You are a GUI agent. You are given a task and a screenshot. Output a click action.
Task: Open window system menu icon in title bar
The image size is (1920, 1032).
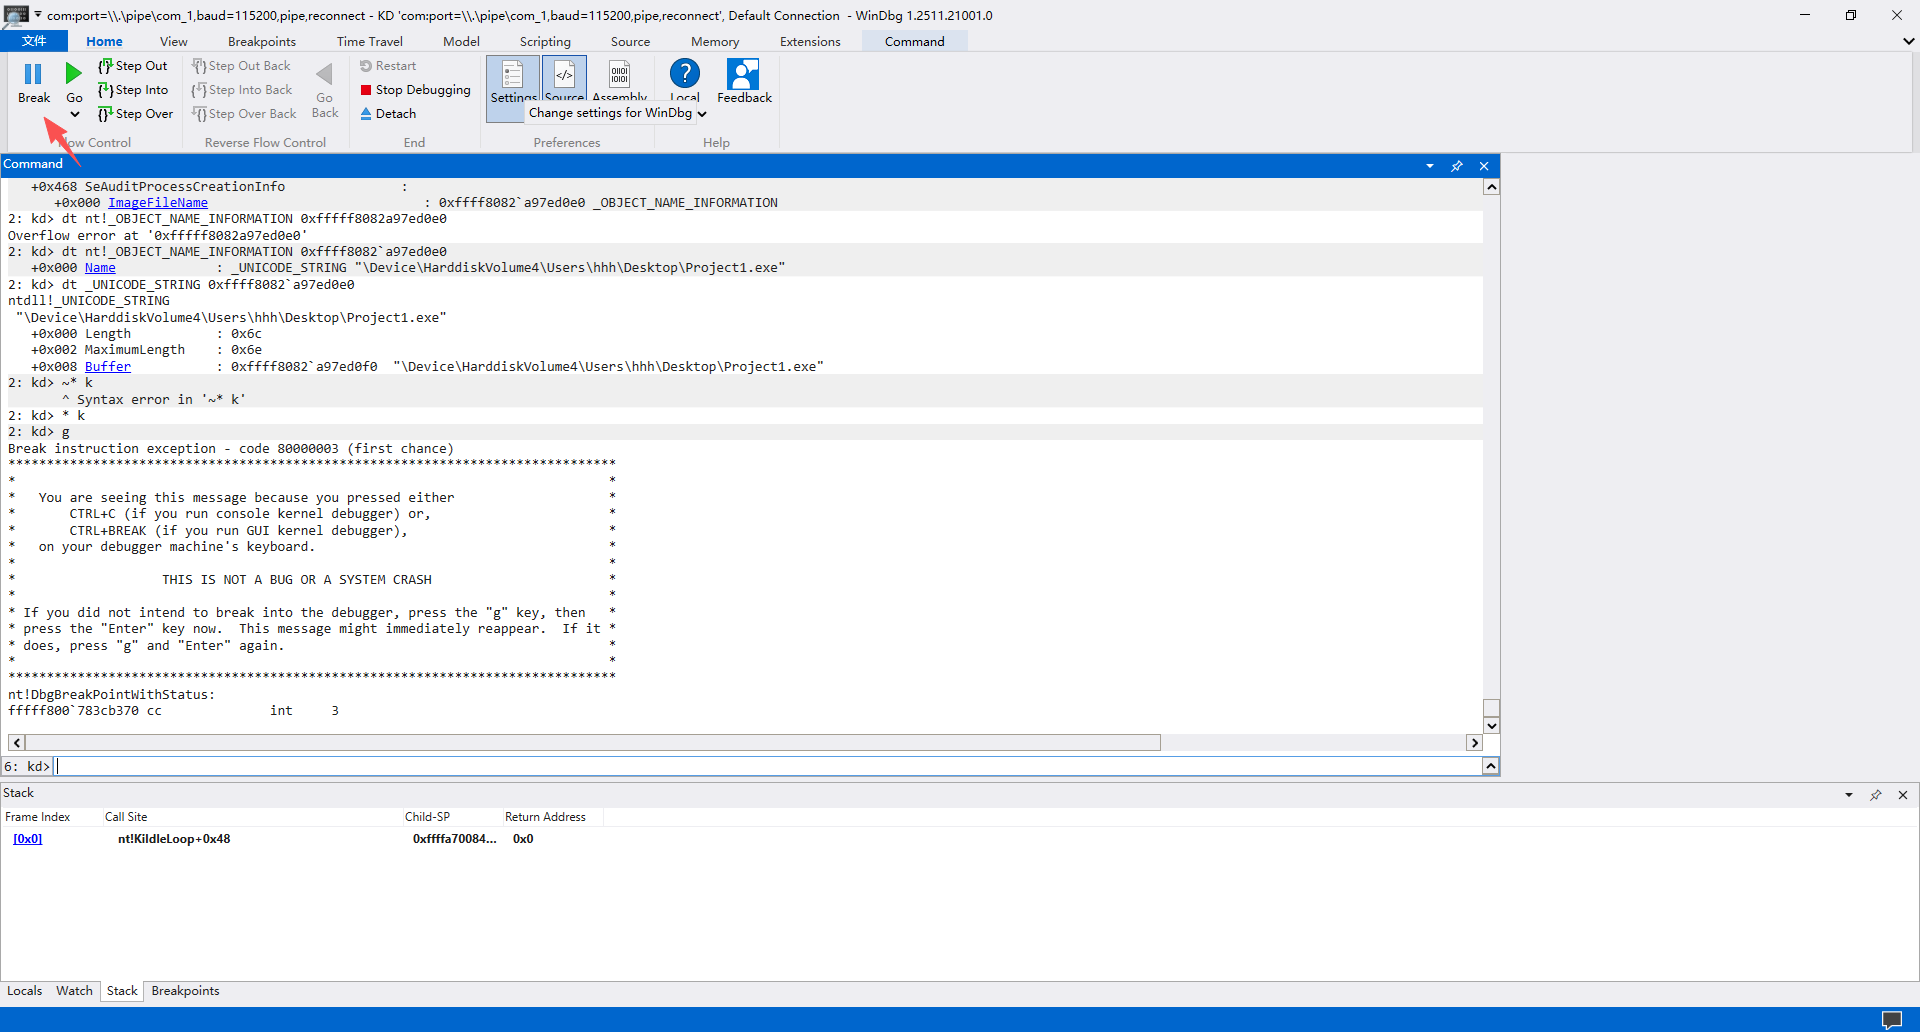pyautogui.click(x=16, y=15)
